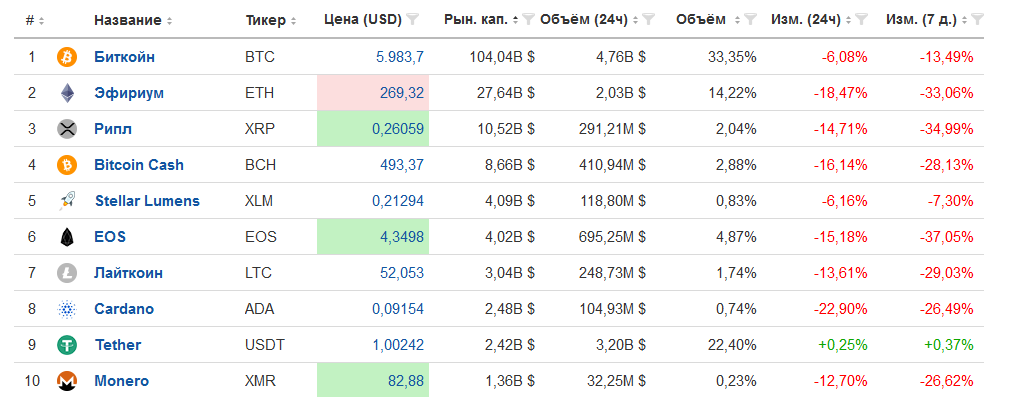This screenshot has height=397, width=1034.
Task: Click the EOS price 4,3498
Action: coord(402,237)
